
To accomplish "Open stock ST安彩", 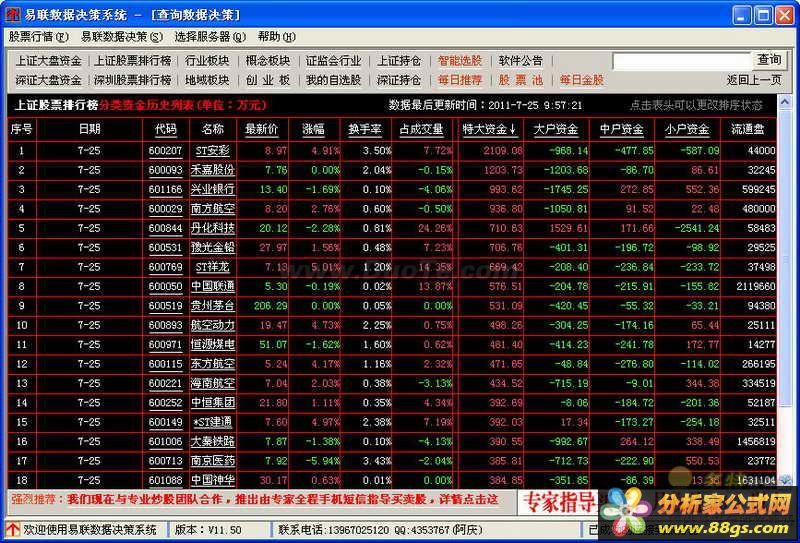I will click(213, 151).
